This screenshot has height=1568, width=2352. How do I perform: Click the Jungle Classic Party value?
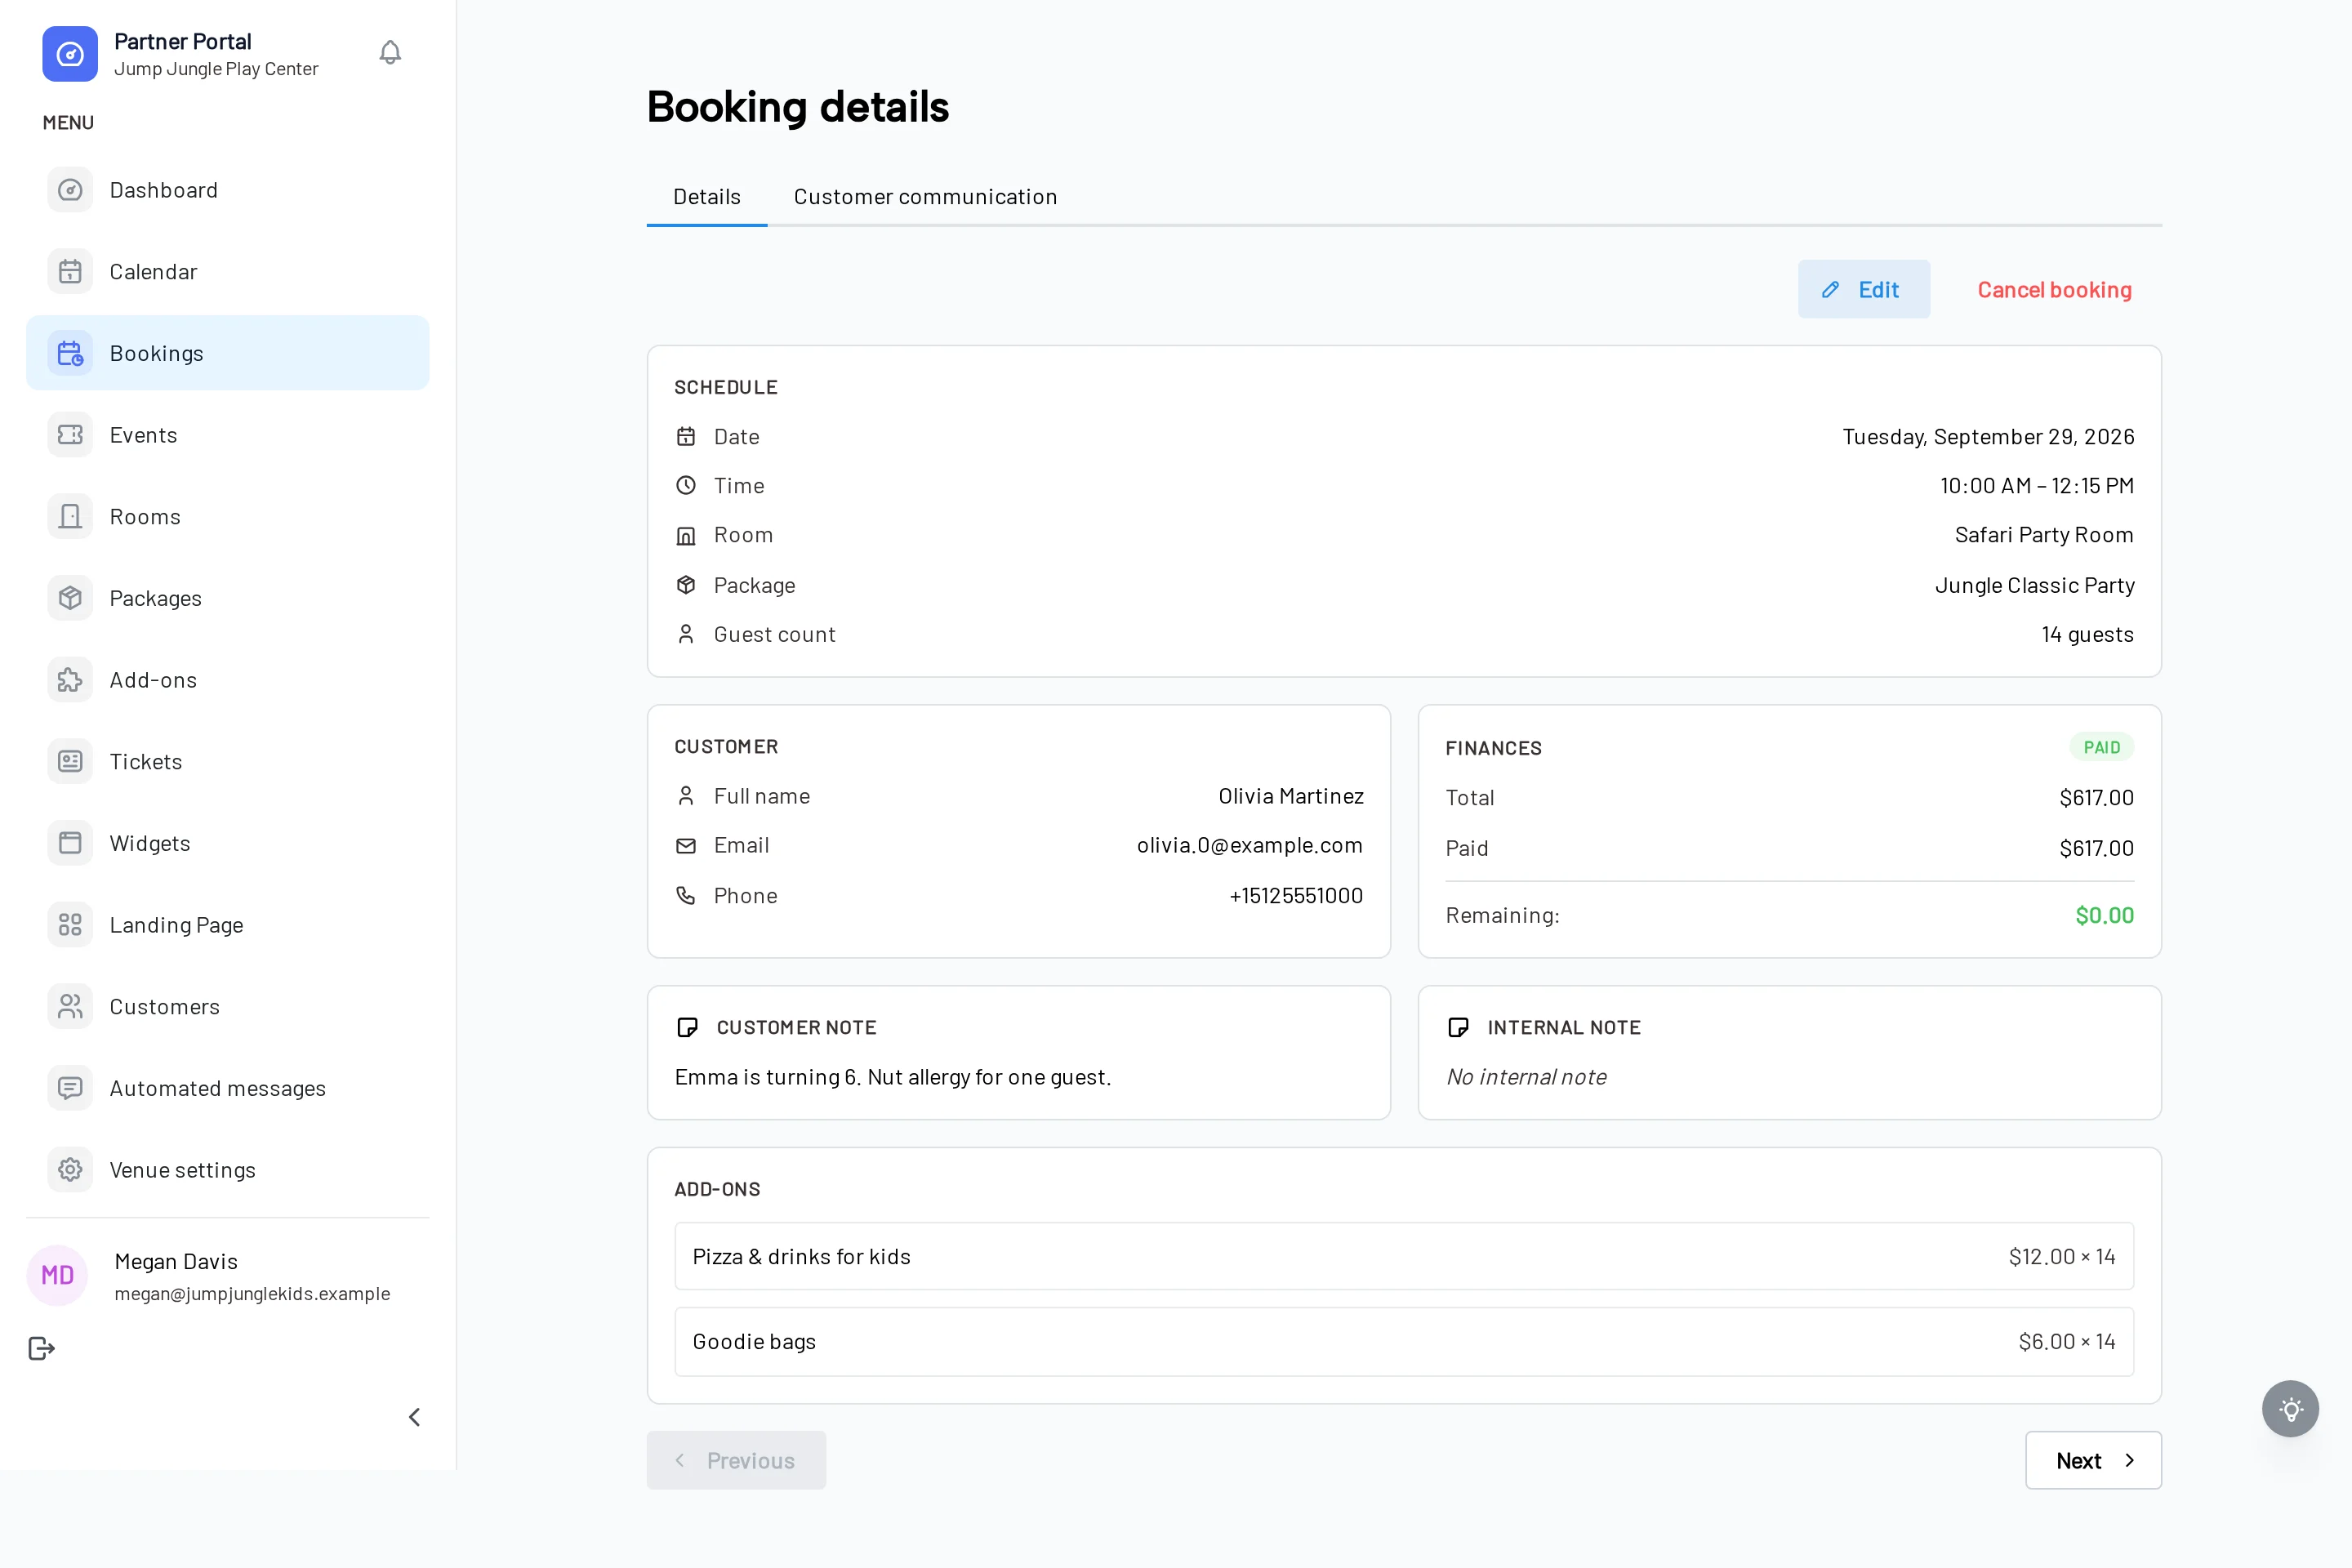pos(2035,586)
